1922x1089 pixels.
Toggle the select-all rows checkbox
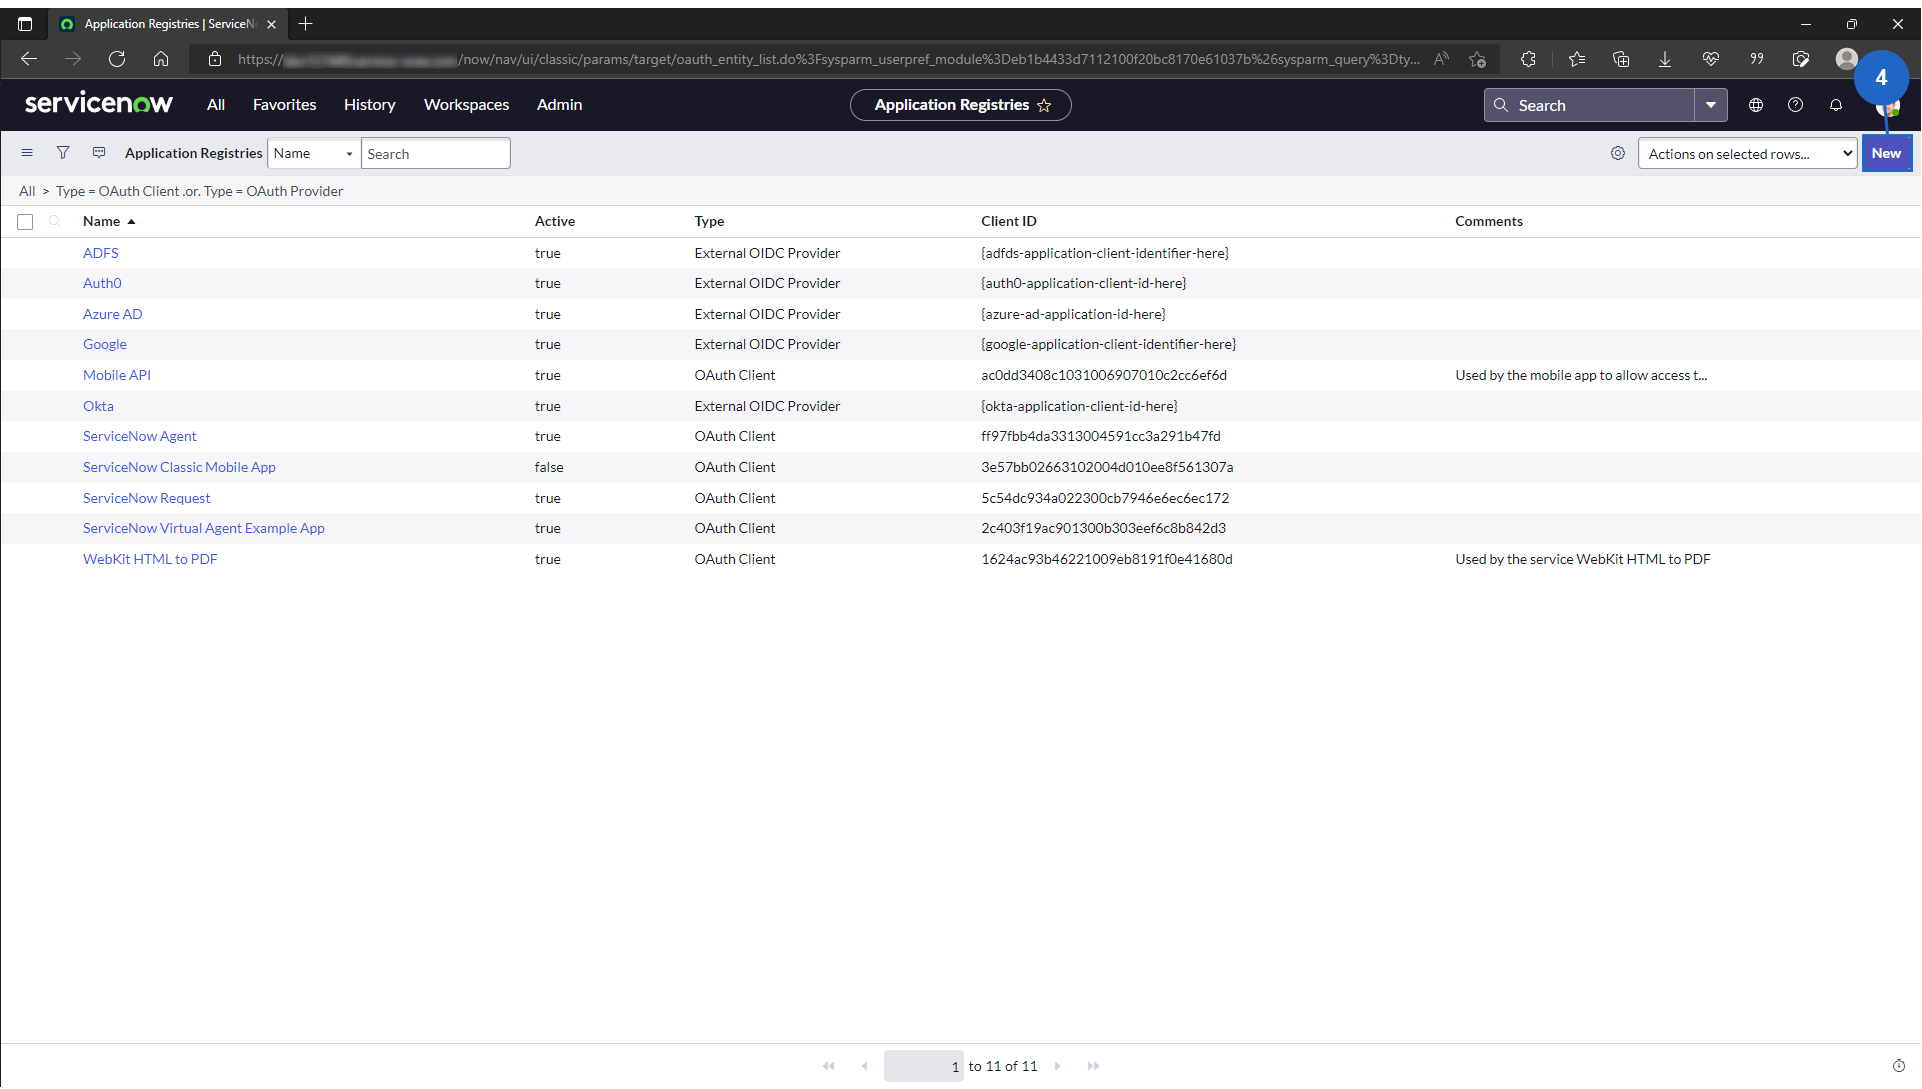tap(25, 222)
